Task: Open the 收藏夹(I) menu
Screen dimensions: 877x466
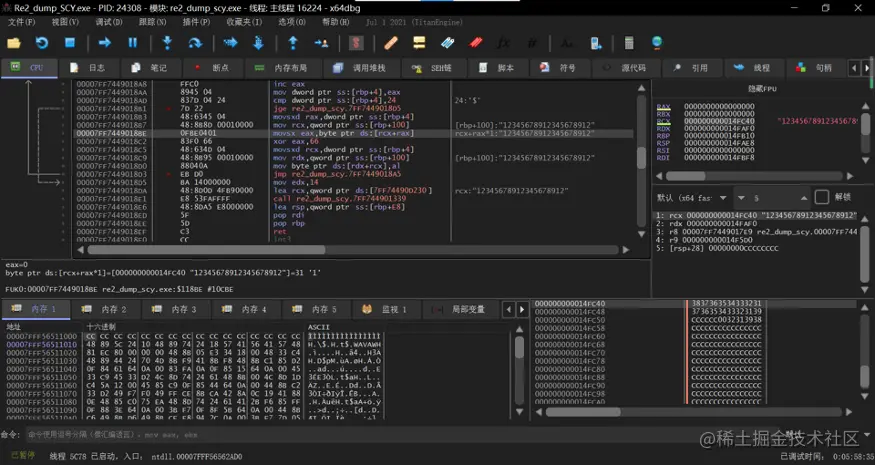Action: point(244,22)
